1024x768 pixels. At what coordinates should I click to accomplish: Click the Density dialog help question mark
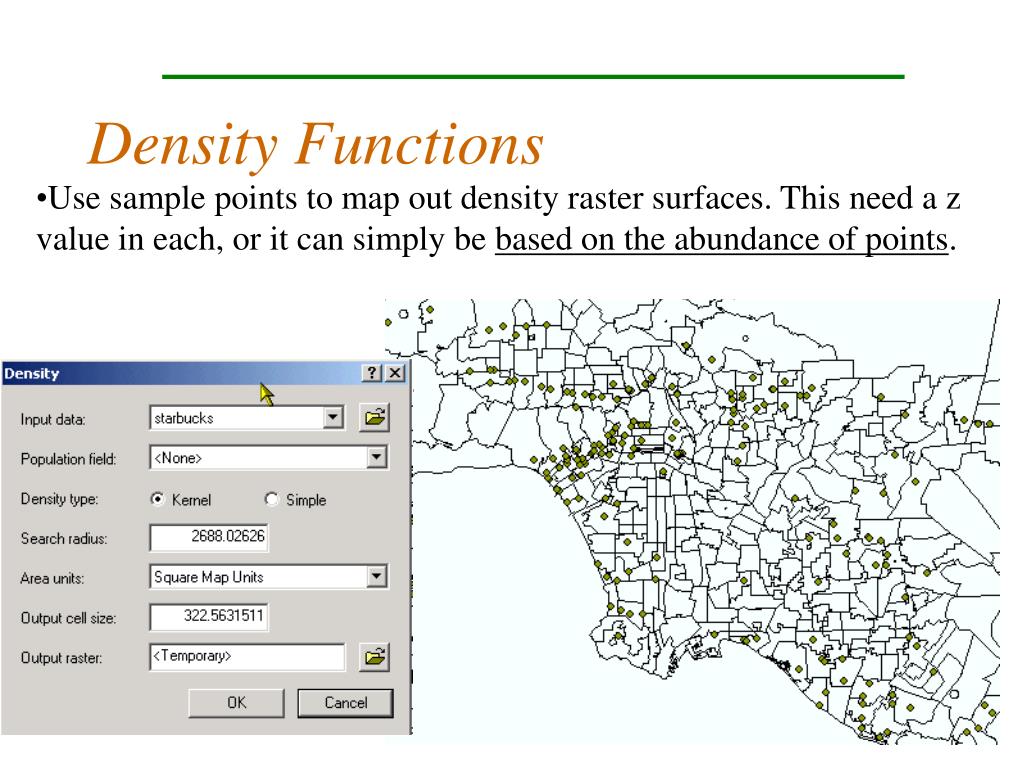pos(372,373)
